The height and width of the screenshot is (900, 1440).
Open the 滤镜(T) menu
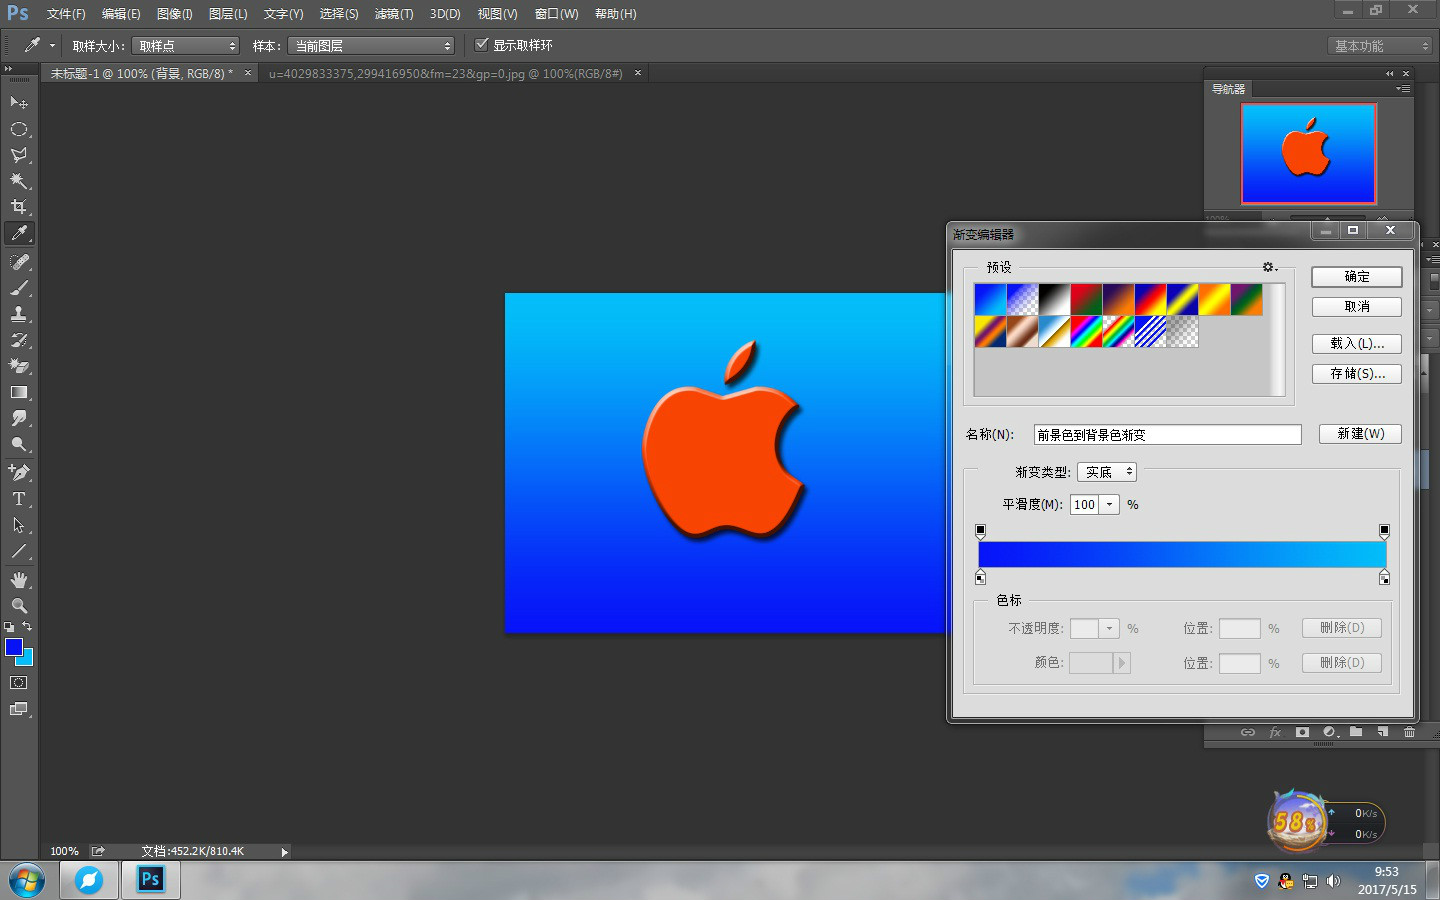393,14
